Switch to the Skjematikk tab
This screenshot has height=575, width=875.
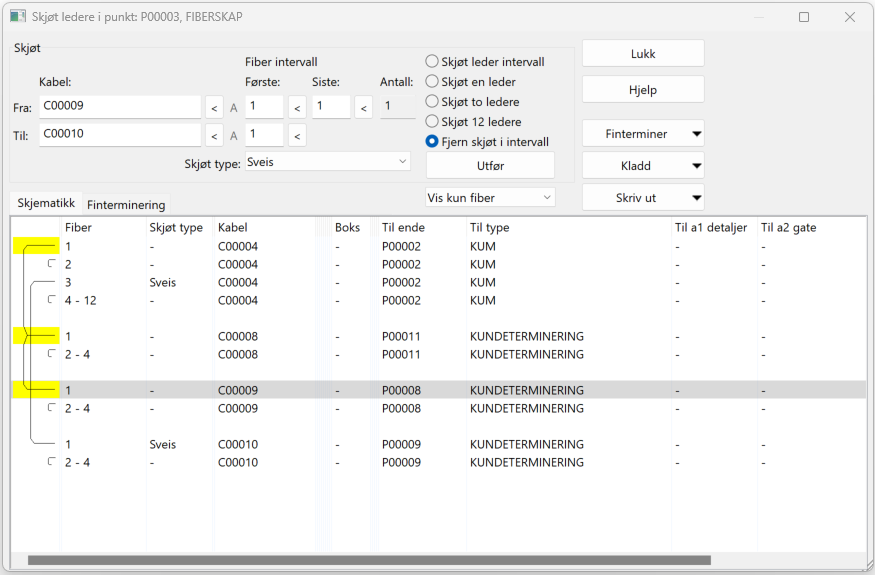pyautogui.click(x=46, y=203)
